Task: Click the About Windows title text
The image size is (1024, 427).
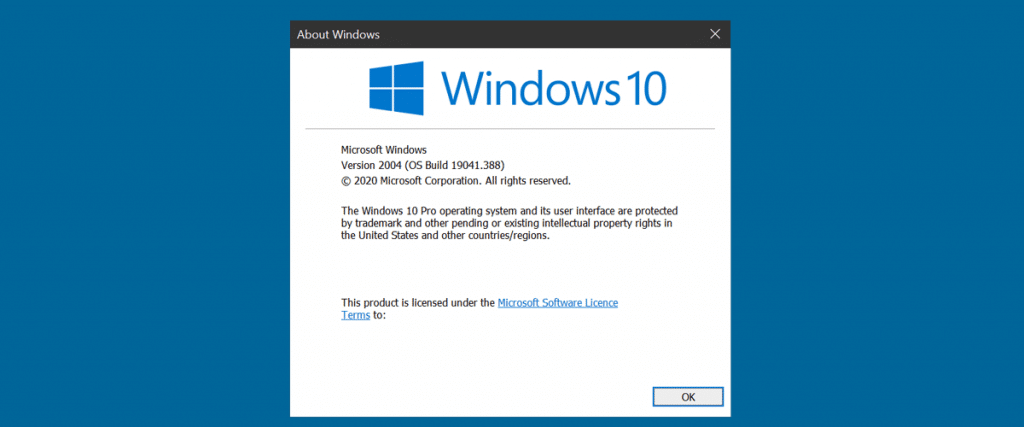Action: [x=338, y=34]
